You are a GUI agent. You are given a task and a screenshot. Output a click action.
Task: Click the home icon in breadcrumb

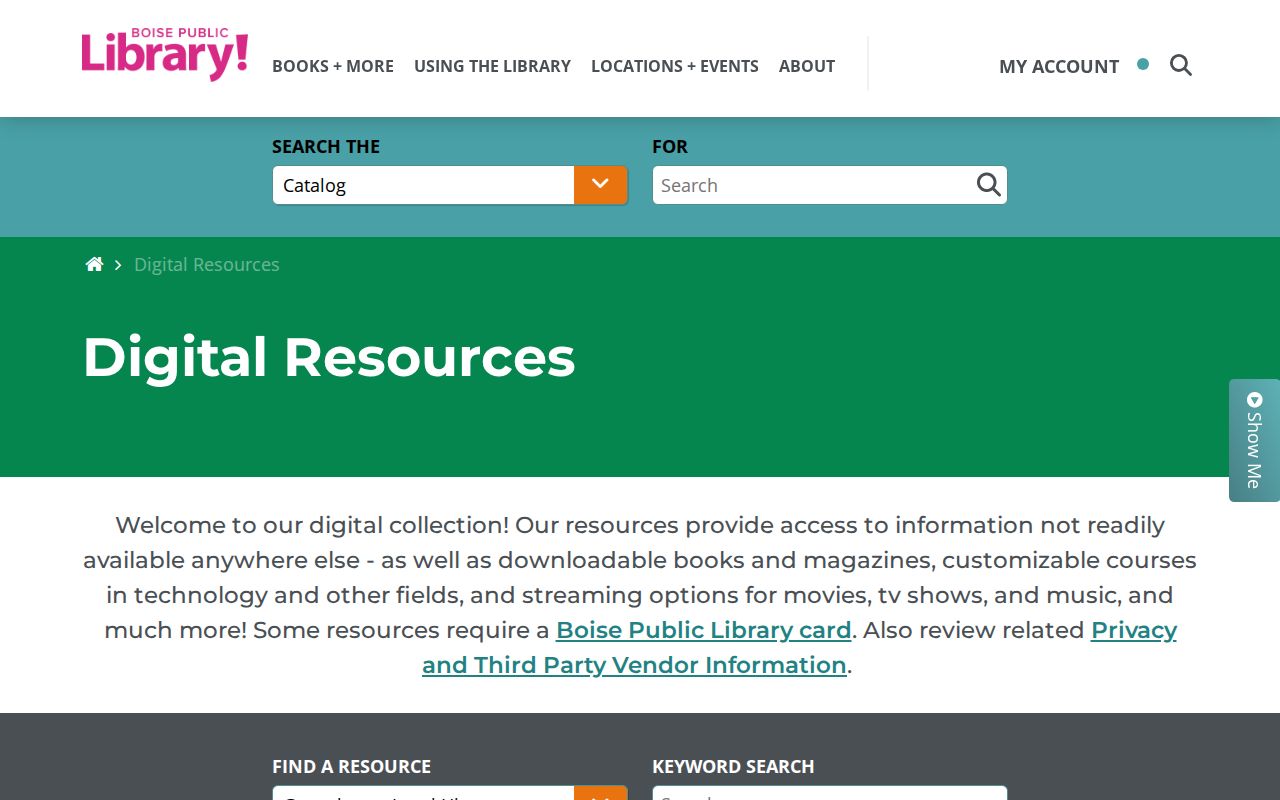(x=94, y=264)
